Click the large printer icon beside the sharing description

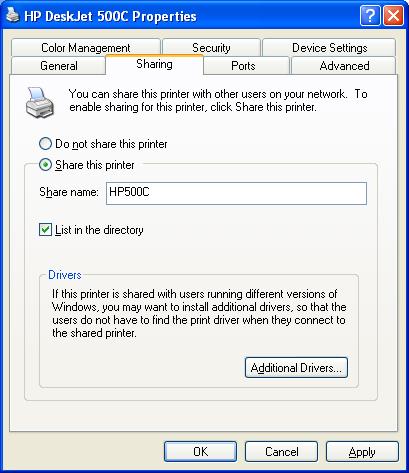(40, 103)
